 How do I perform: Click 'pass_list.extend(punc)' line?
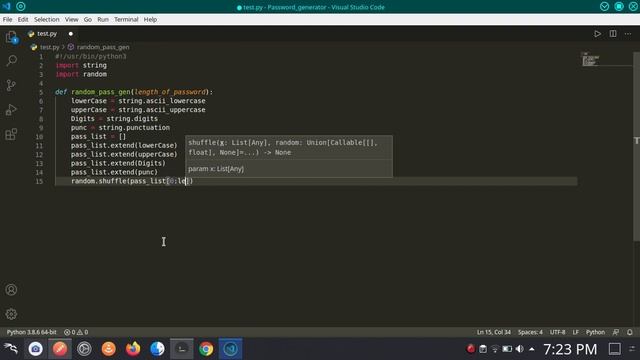(x=114, y=172)
